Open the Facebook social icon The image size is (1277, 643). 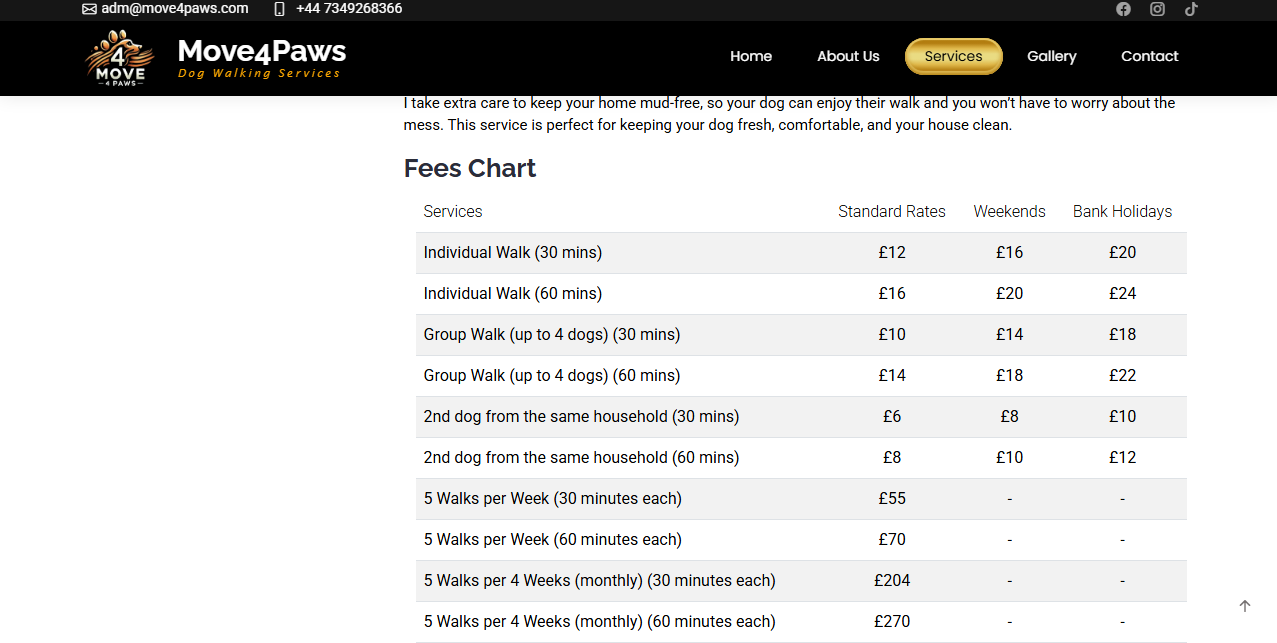click(x=1123, y=9)
